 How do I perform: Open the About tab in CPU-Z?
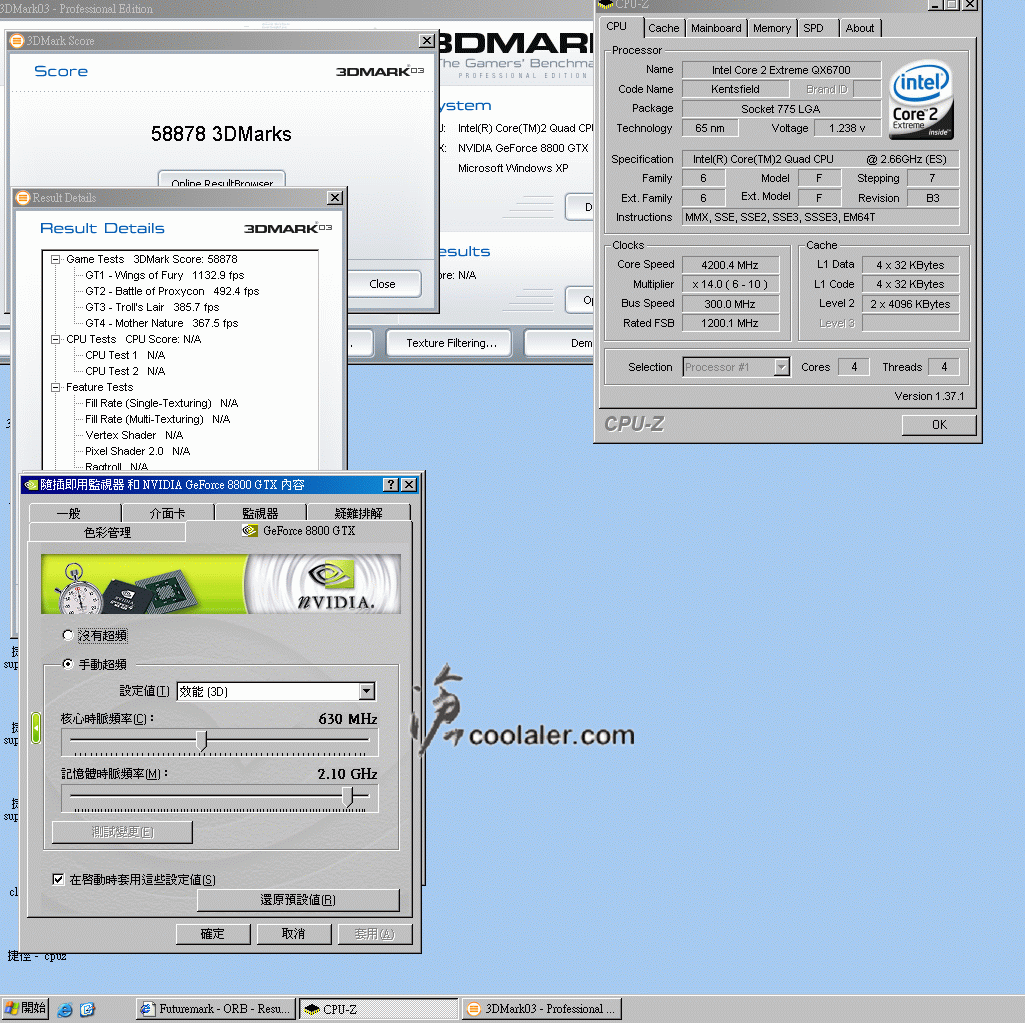[860, 28]
